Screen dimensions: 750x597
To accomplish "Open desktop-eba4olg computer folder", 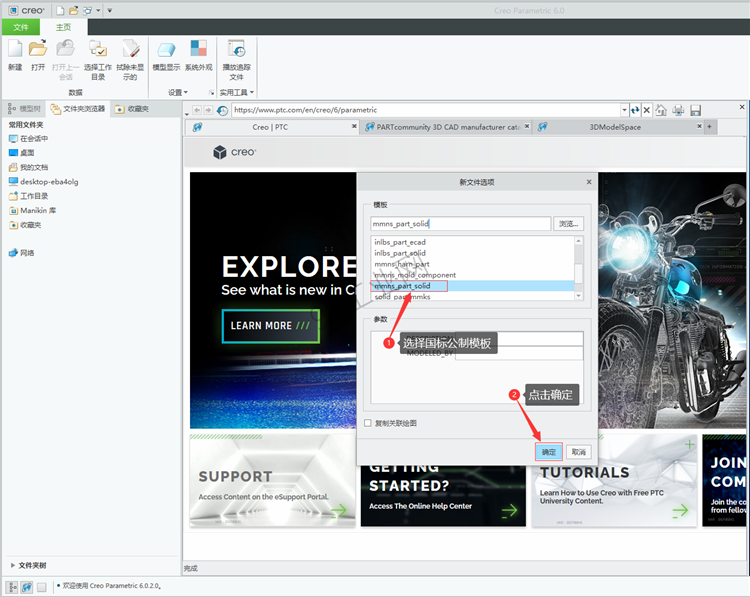I will [x=44, y=182].
